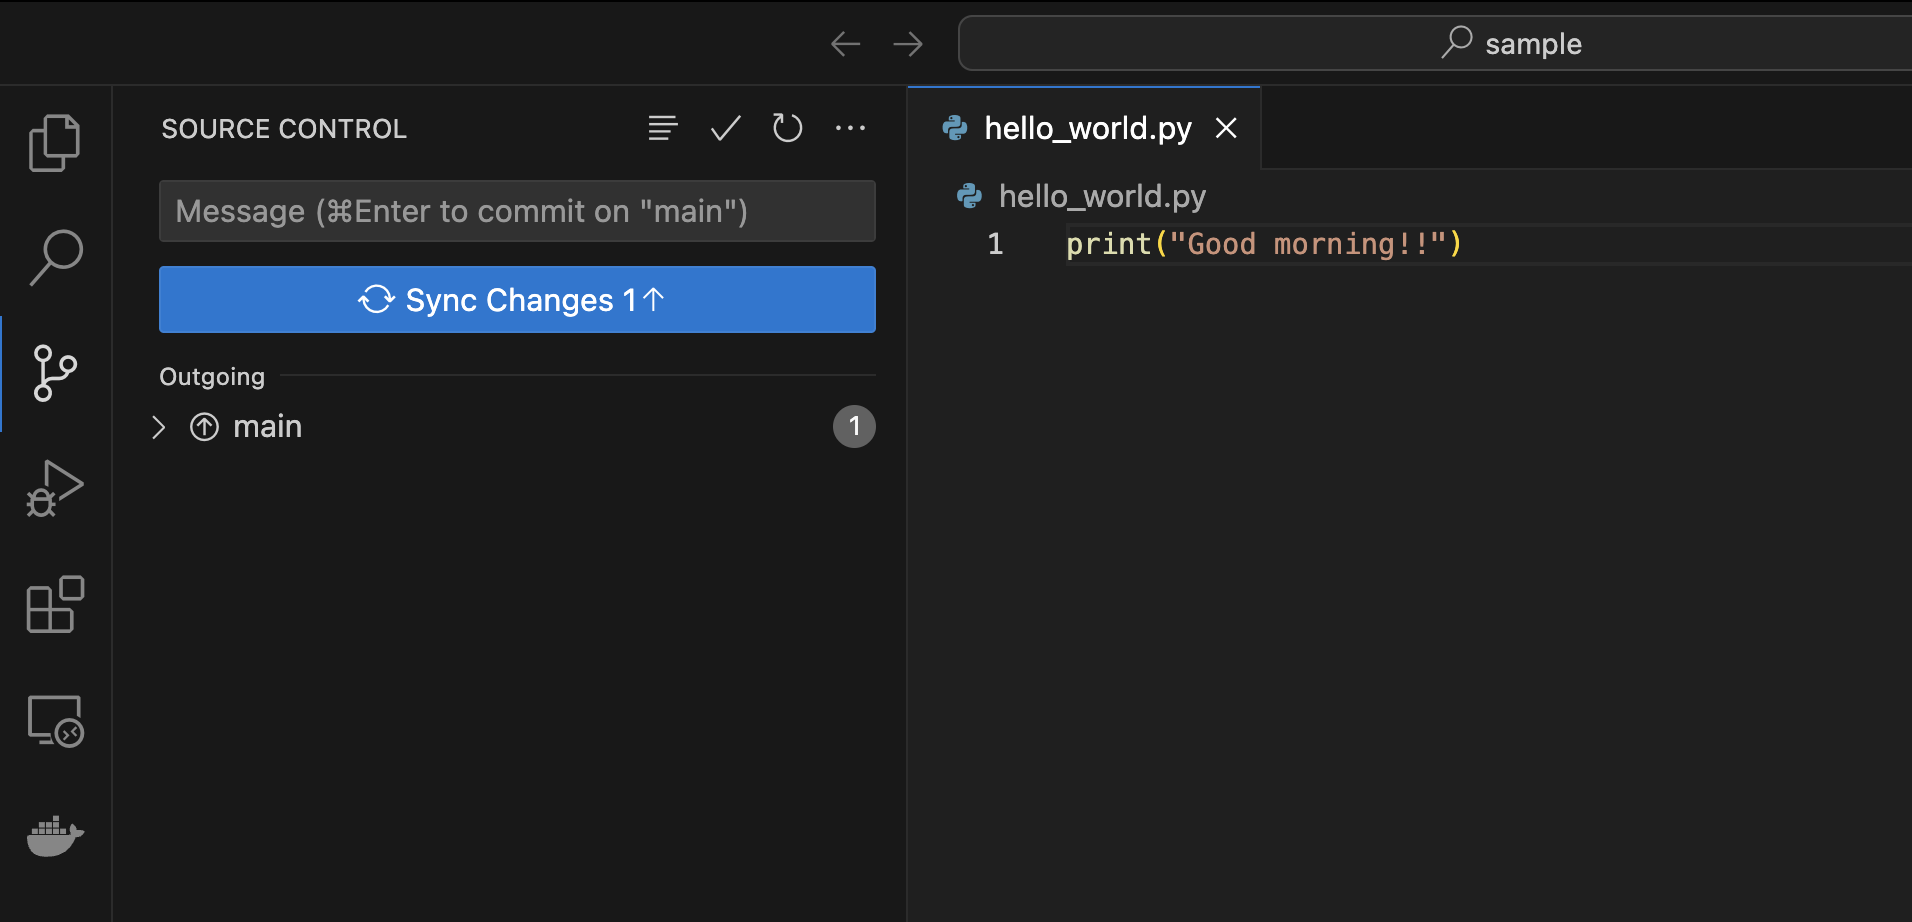
Task: Open the Run and Debug view
Action: tap(55, 489)
